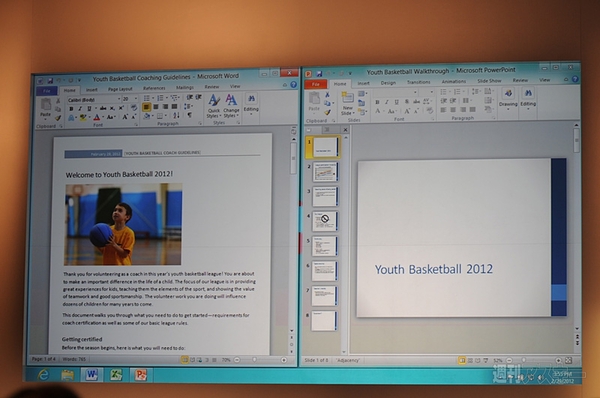Click Fit slide to window icon in PowerPoint
The width and height of the screenshot is (600, 398).
[569, 360]
